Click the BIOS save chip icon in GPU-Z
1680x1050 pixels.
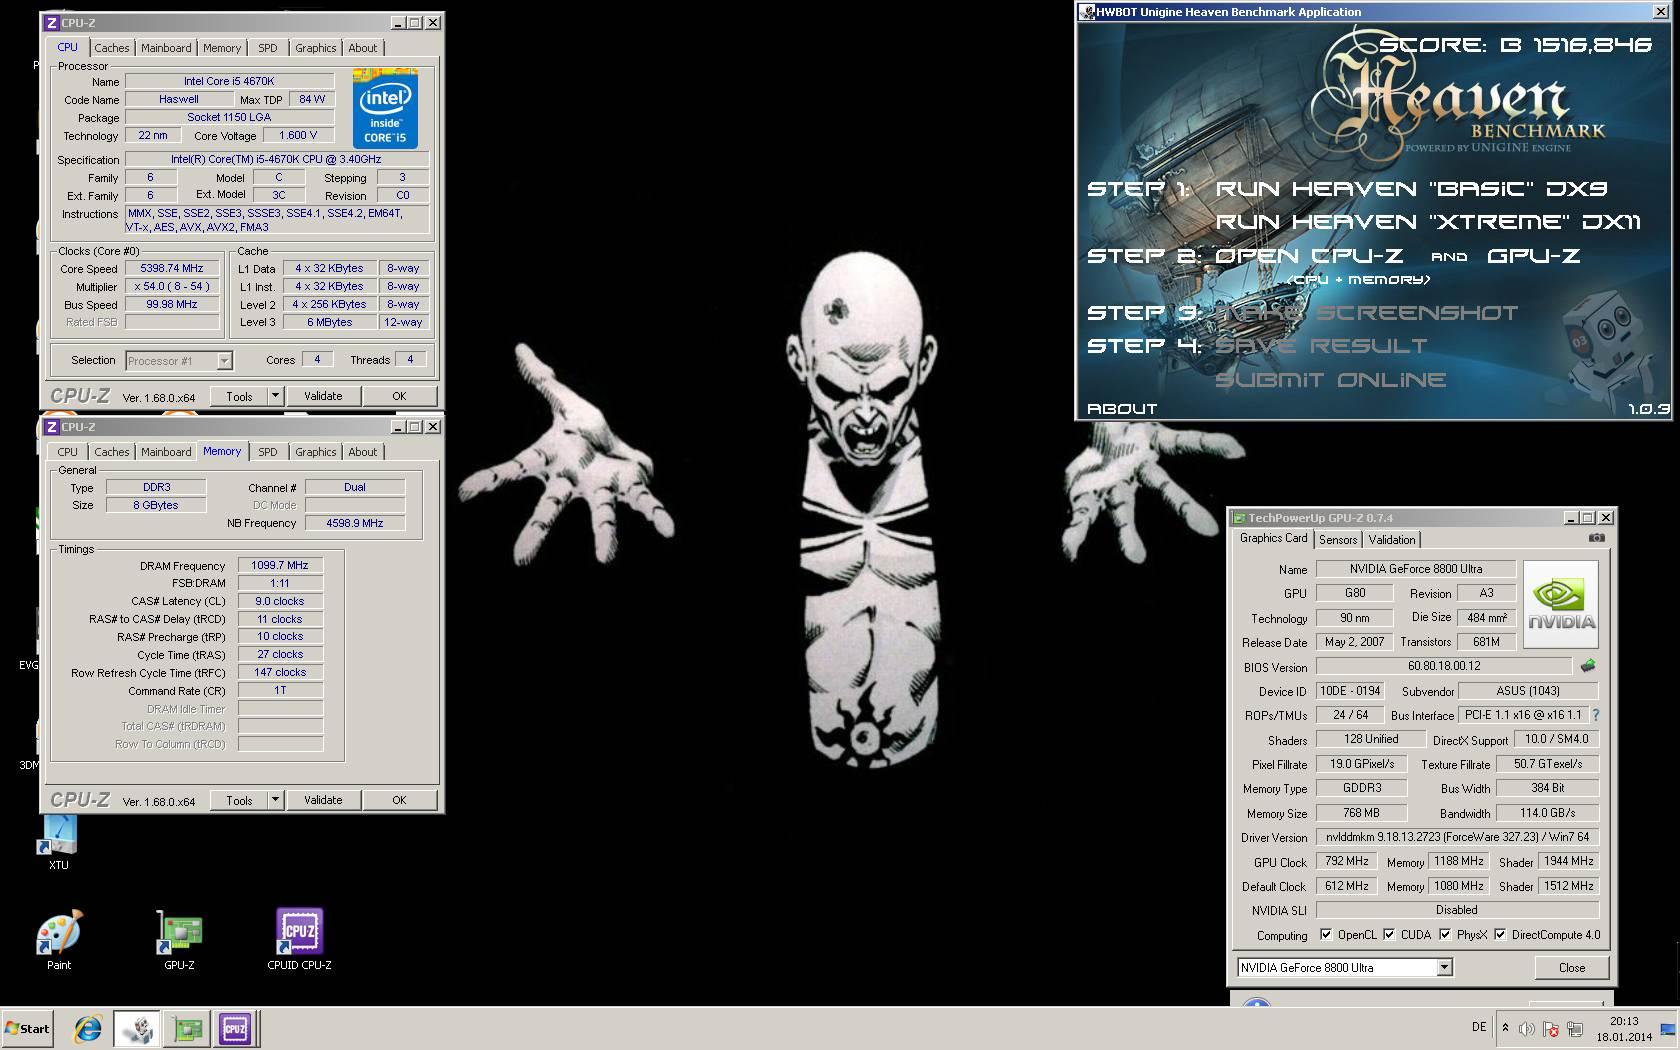(1588, 666)
